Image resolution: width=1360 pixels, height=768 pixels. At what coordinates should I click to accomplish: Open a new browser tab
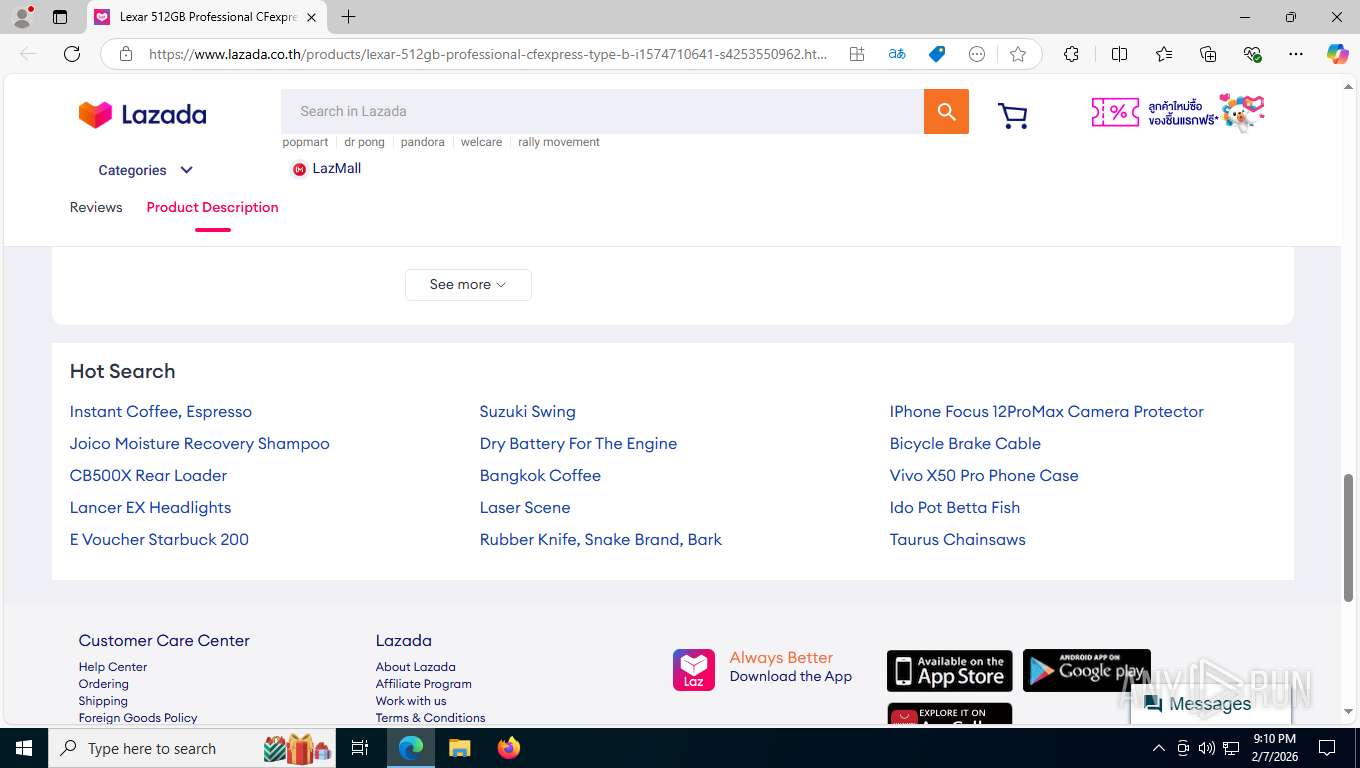click(x=348, y=17)
